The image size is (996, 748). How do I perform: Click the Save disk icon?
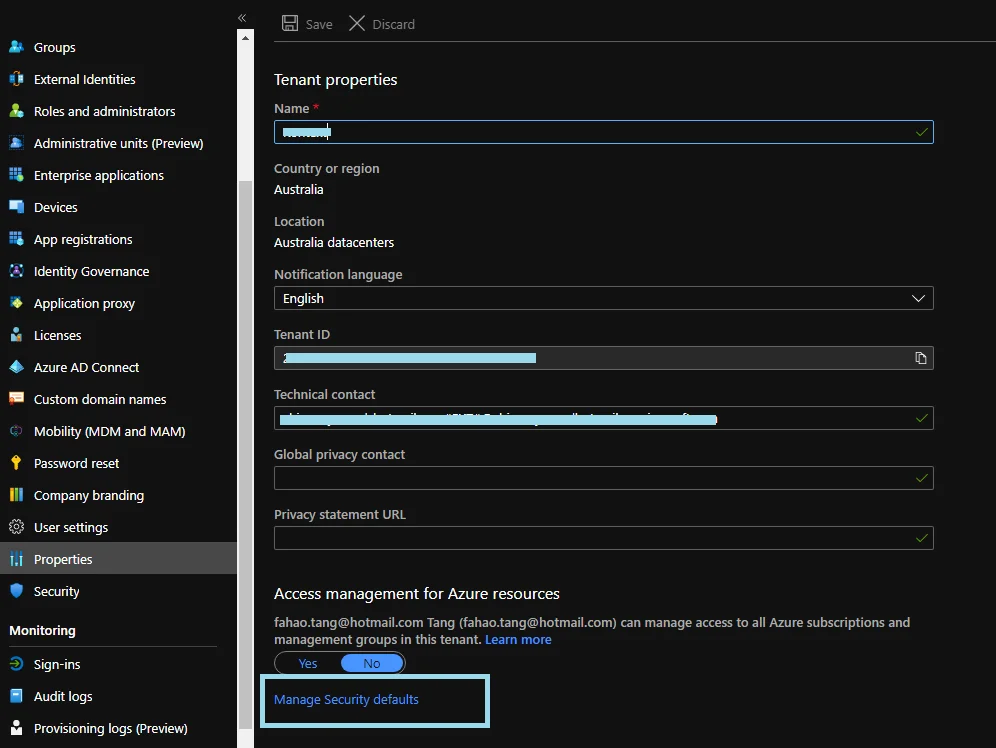[x=290, y=23]
